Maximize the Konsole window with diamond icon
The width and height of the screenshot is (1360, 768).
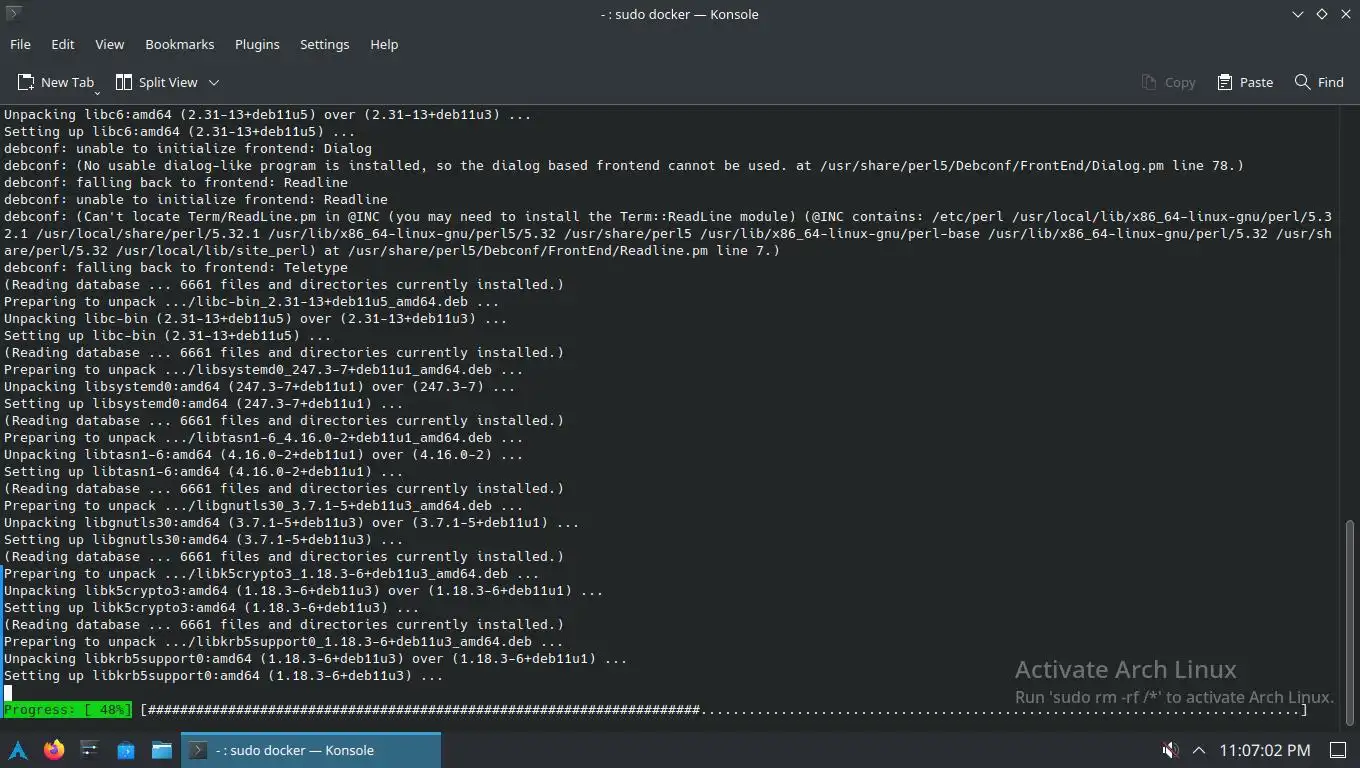click(x=1321, y=14)
